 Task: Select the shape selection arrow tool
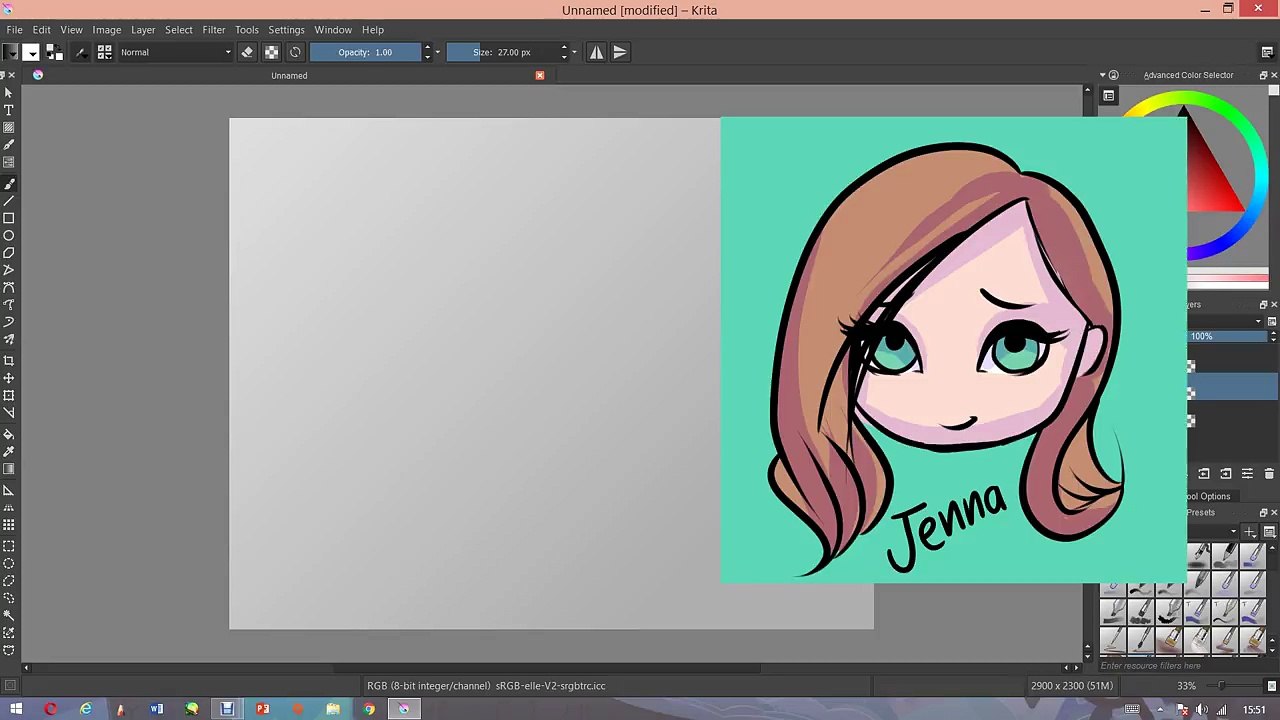[9, 92]
